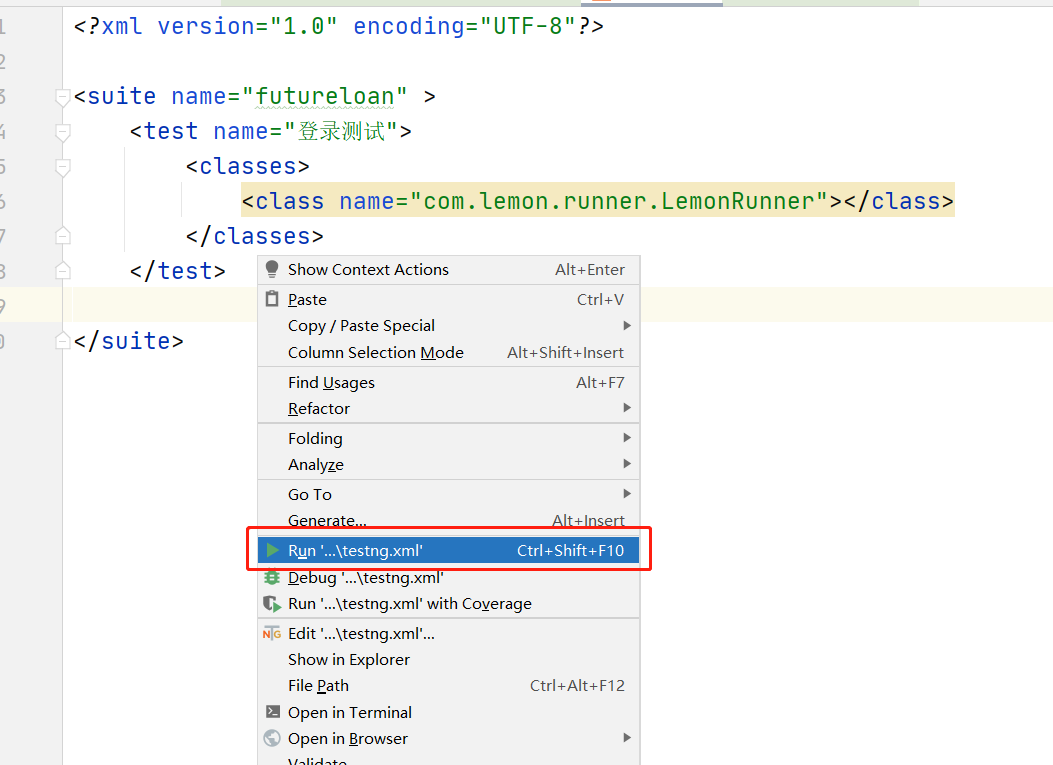Screen dimensions: 1053x765
Task: Click the Debug bug icon
Action: pos(272,577)
